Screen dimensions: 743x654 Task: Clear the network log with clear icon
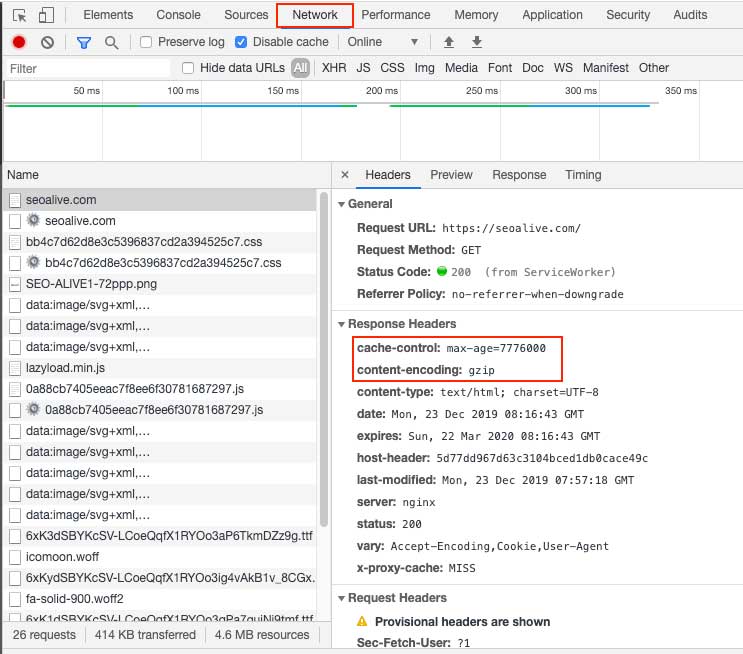pos(47,42)
